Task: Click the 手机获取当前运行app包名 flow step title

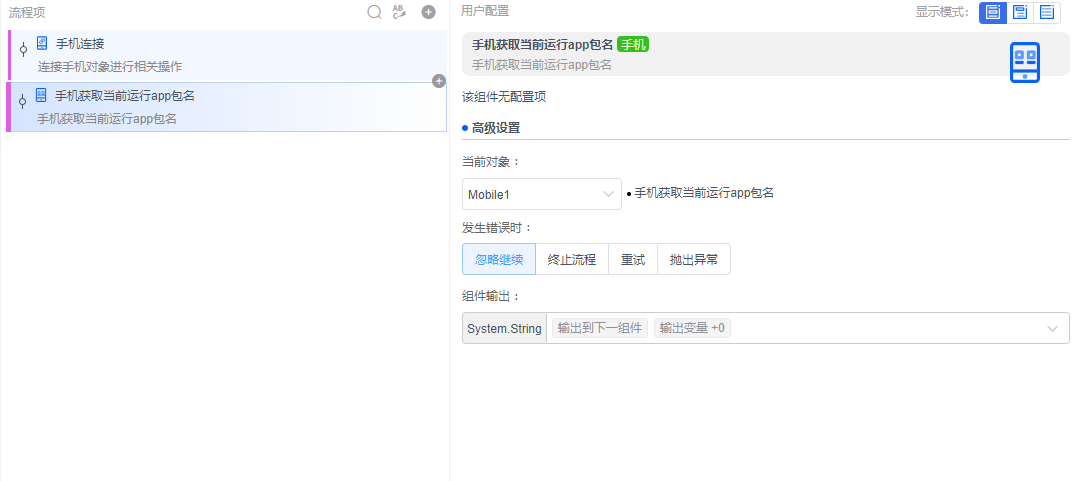Action: [125, 96]
